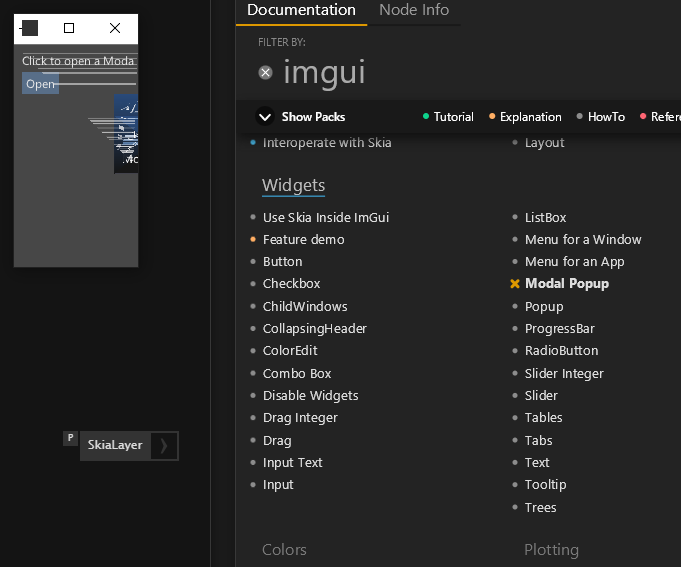The image size is (681, 567).
Task: Open the Drag entry
Action: (277, 441)
